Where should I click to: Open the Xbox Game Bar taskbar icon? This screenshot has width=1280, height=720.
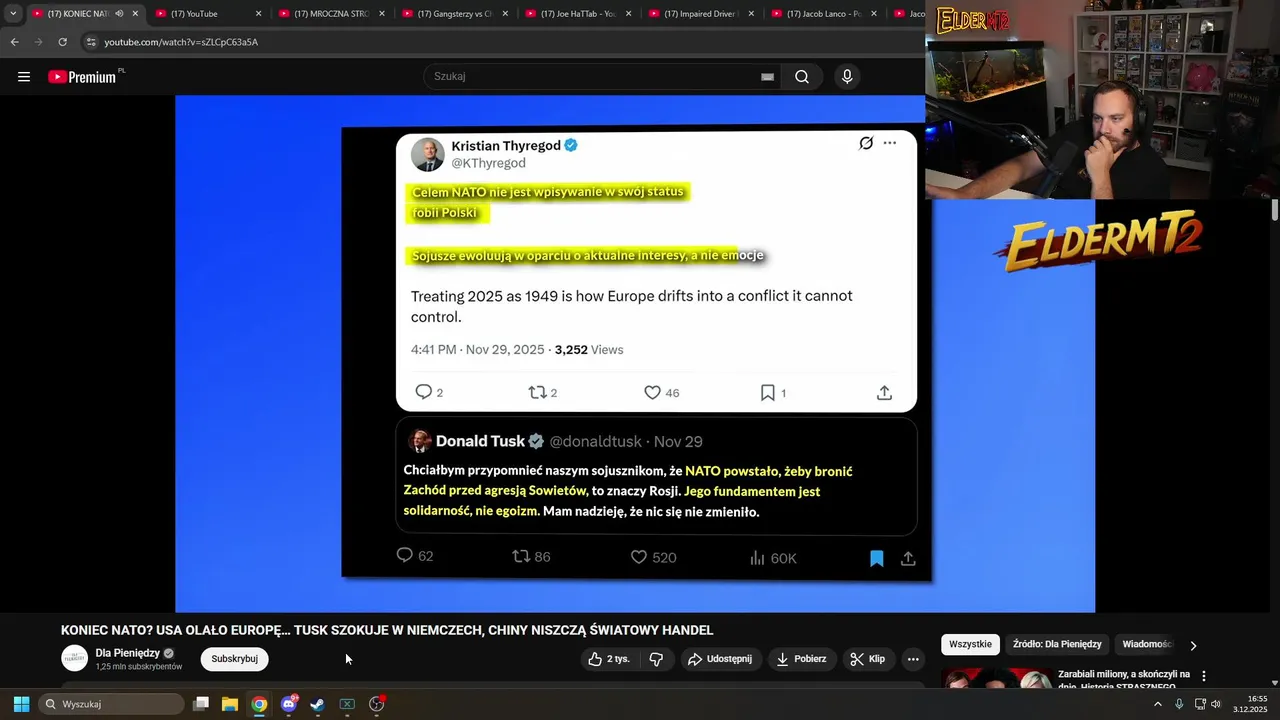[347, 704]
